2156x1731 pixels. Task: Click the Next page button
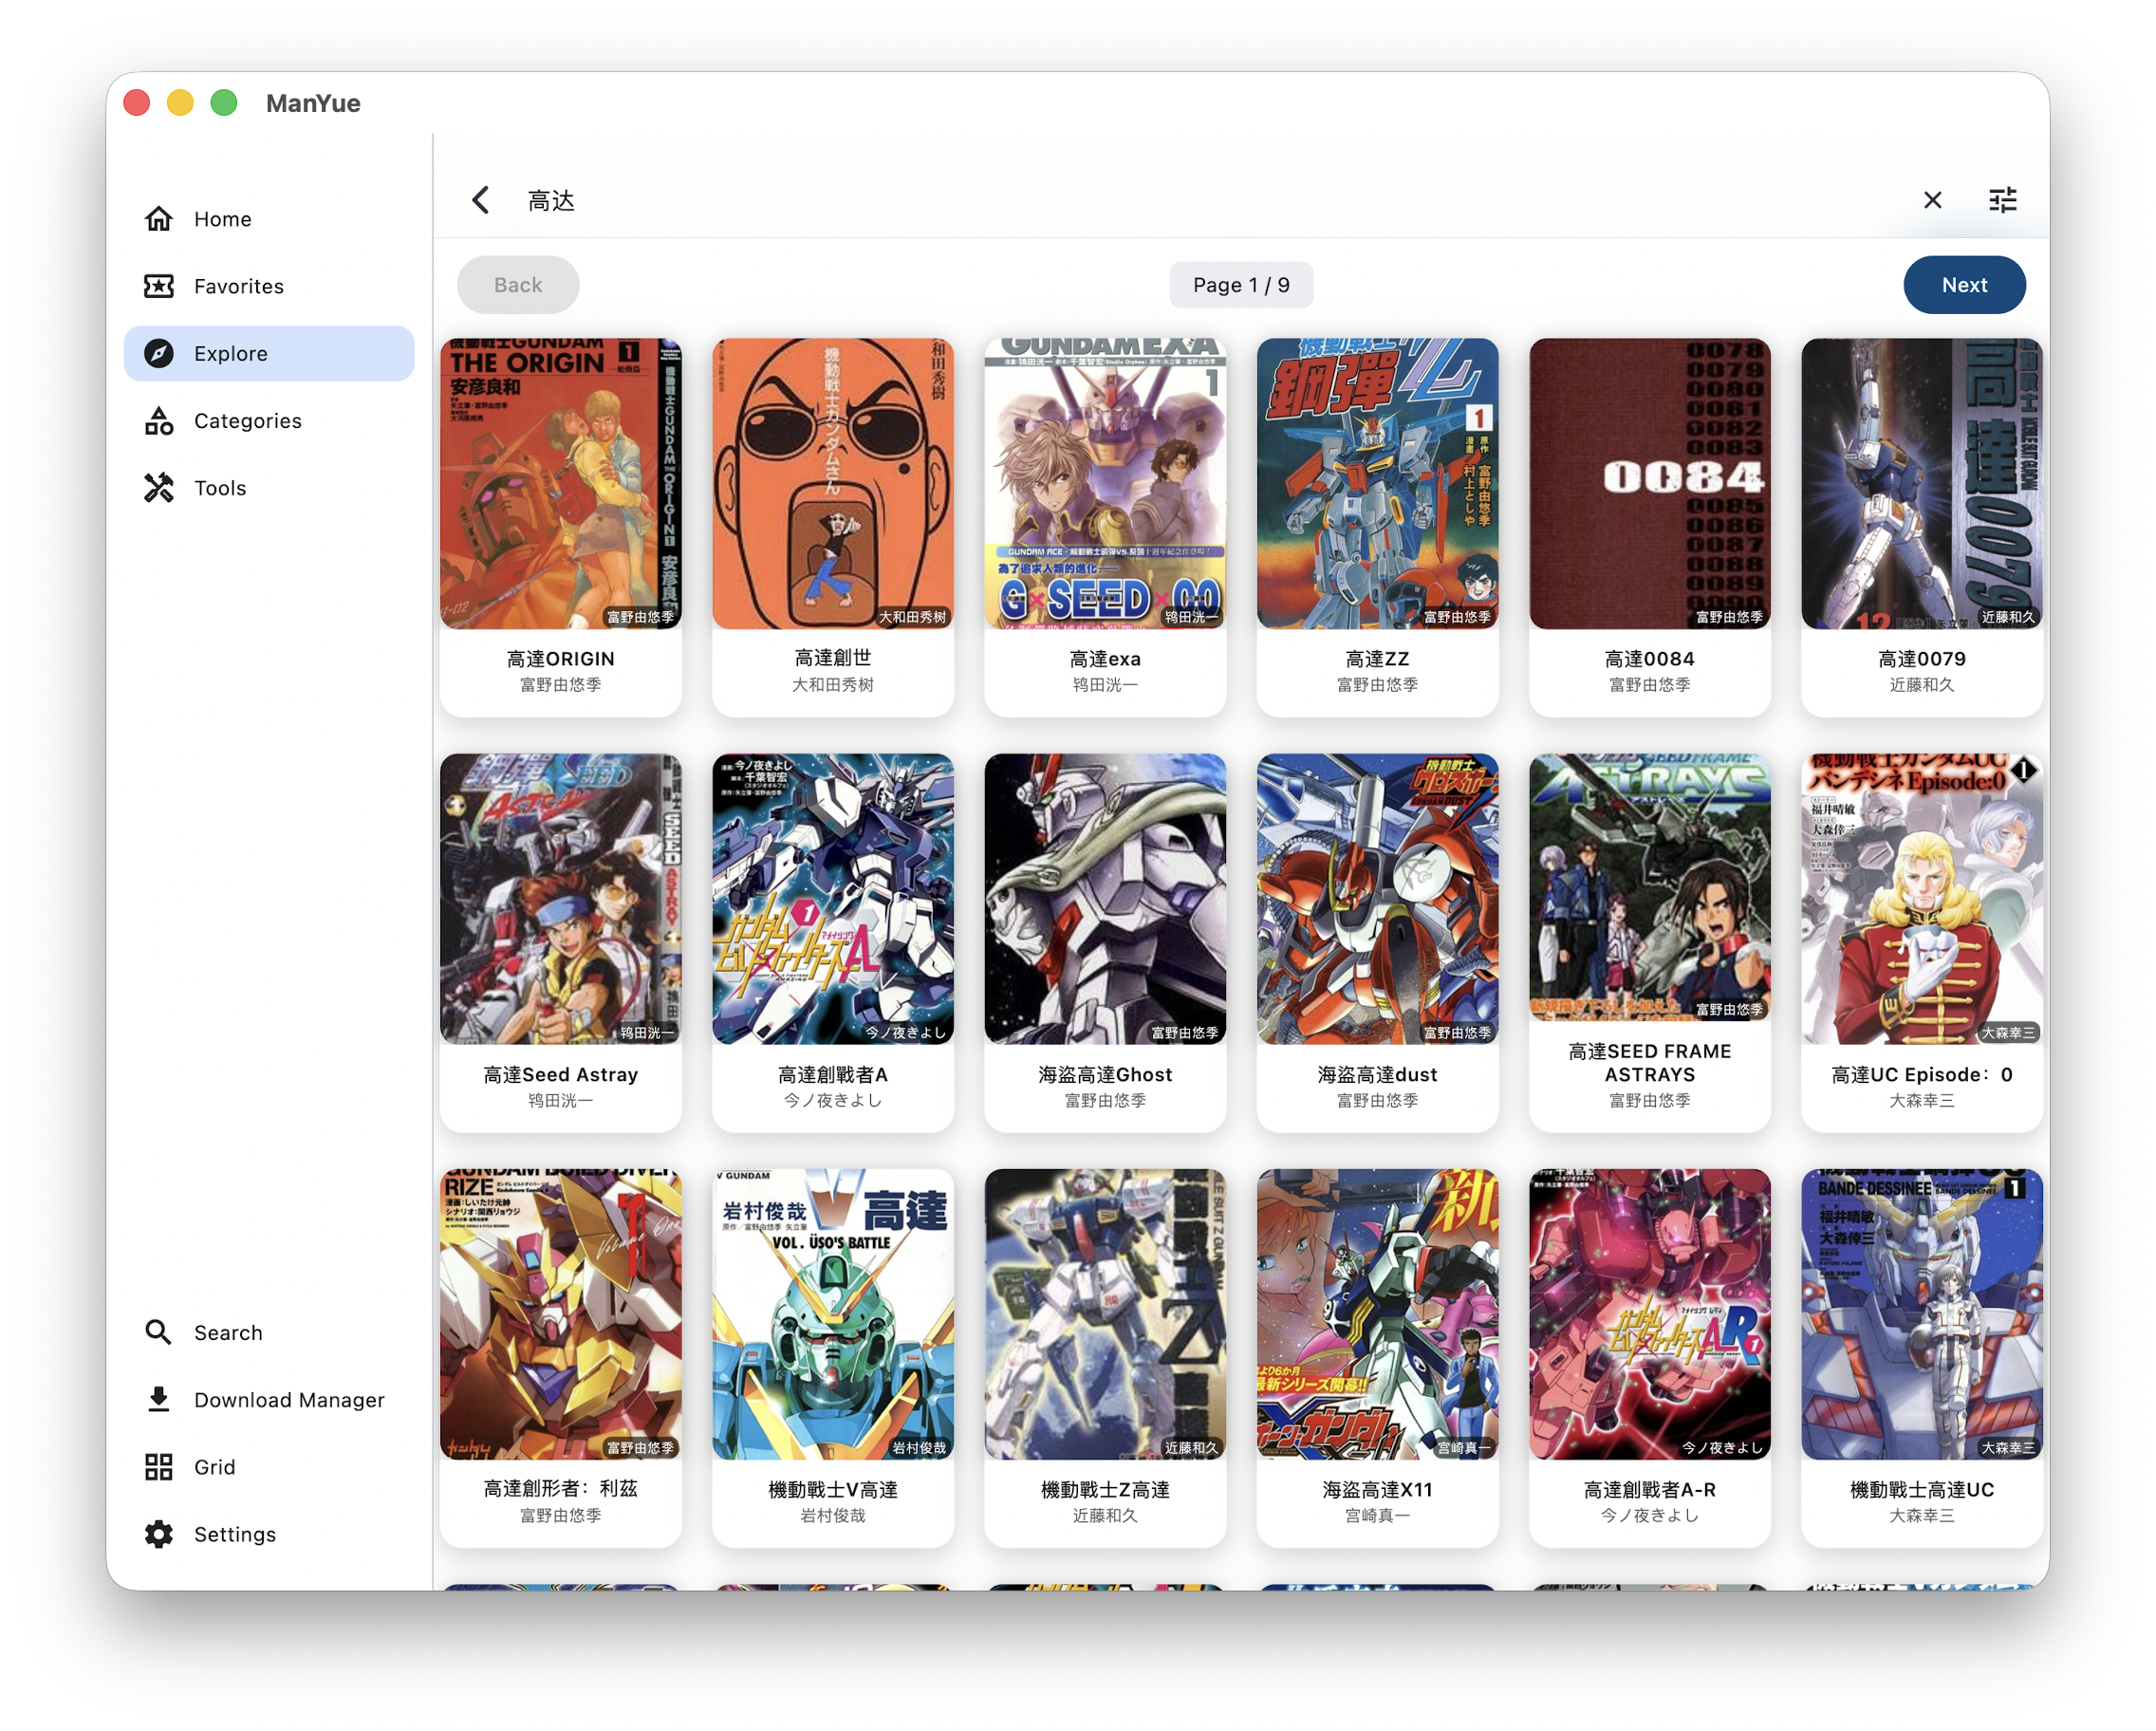coord(1963,285)
